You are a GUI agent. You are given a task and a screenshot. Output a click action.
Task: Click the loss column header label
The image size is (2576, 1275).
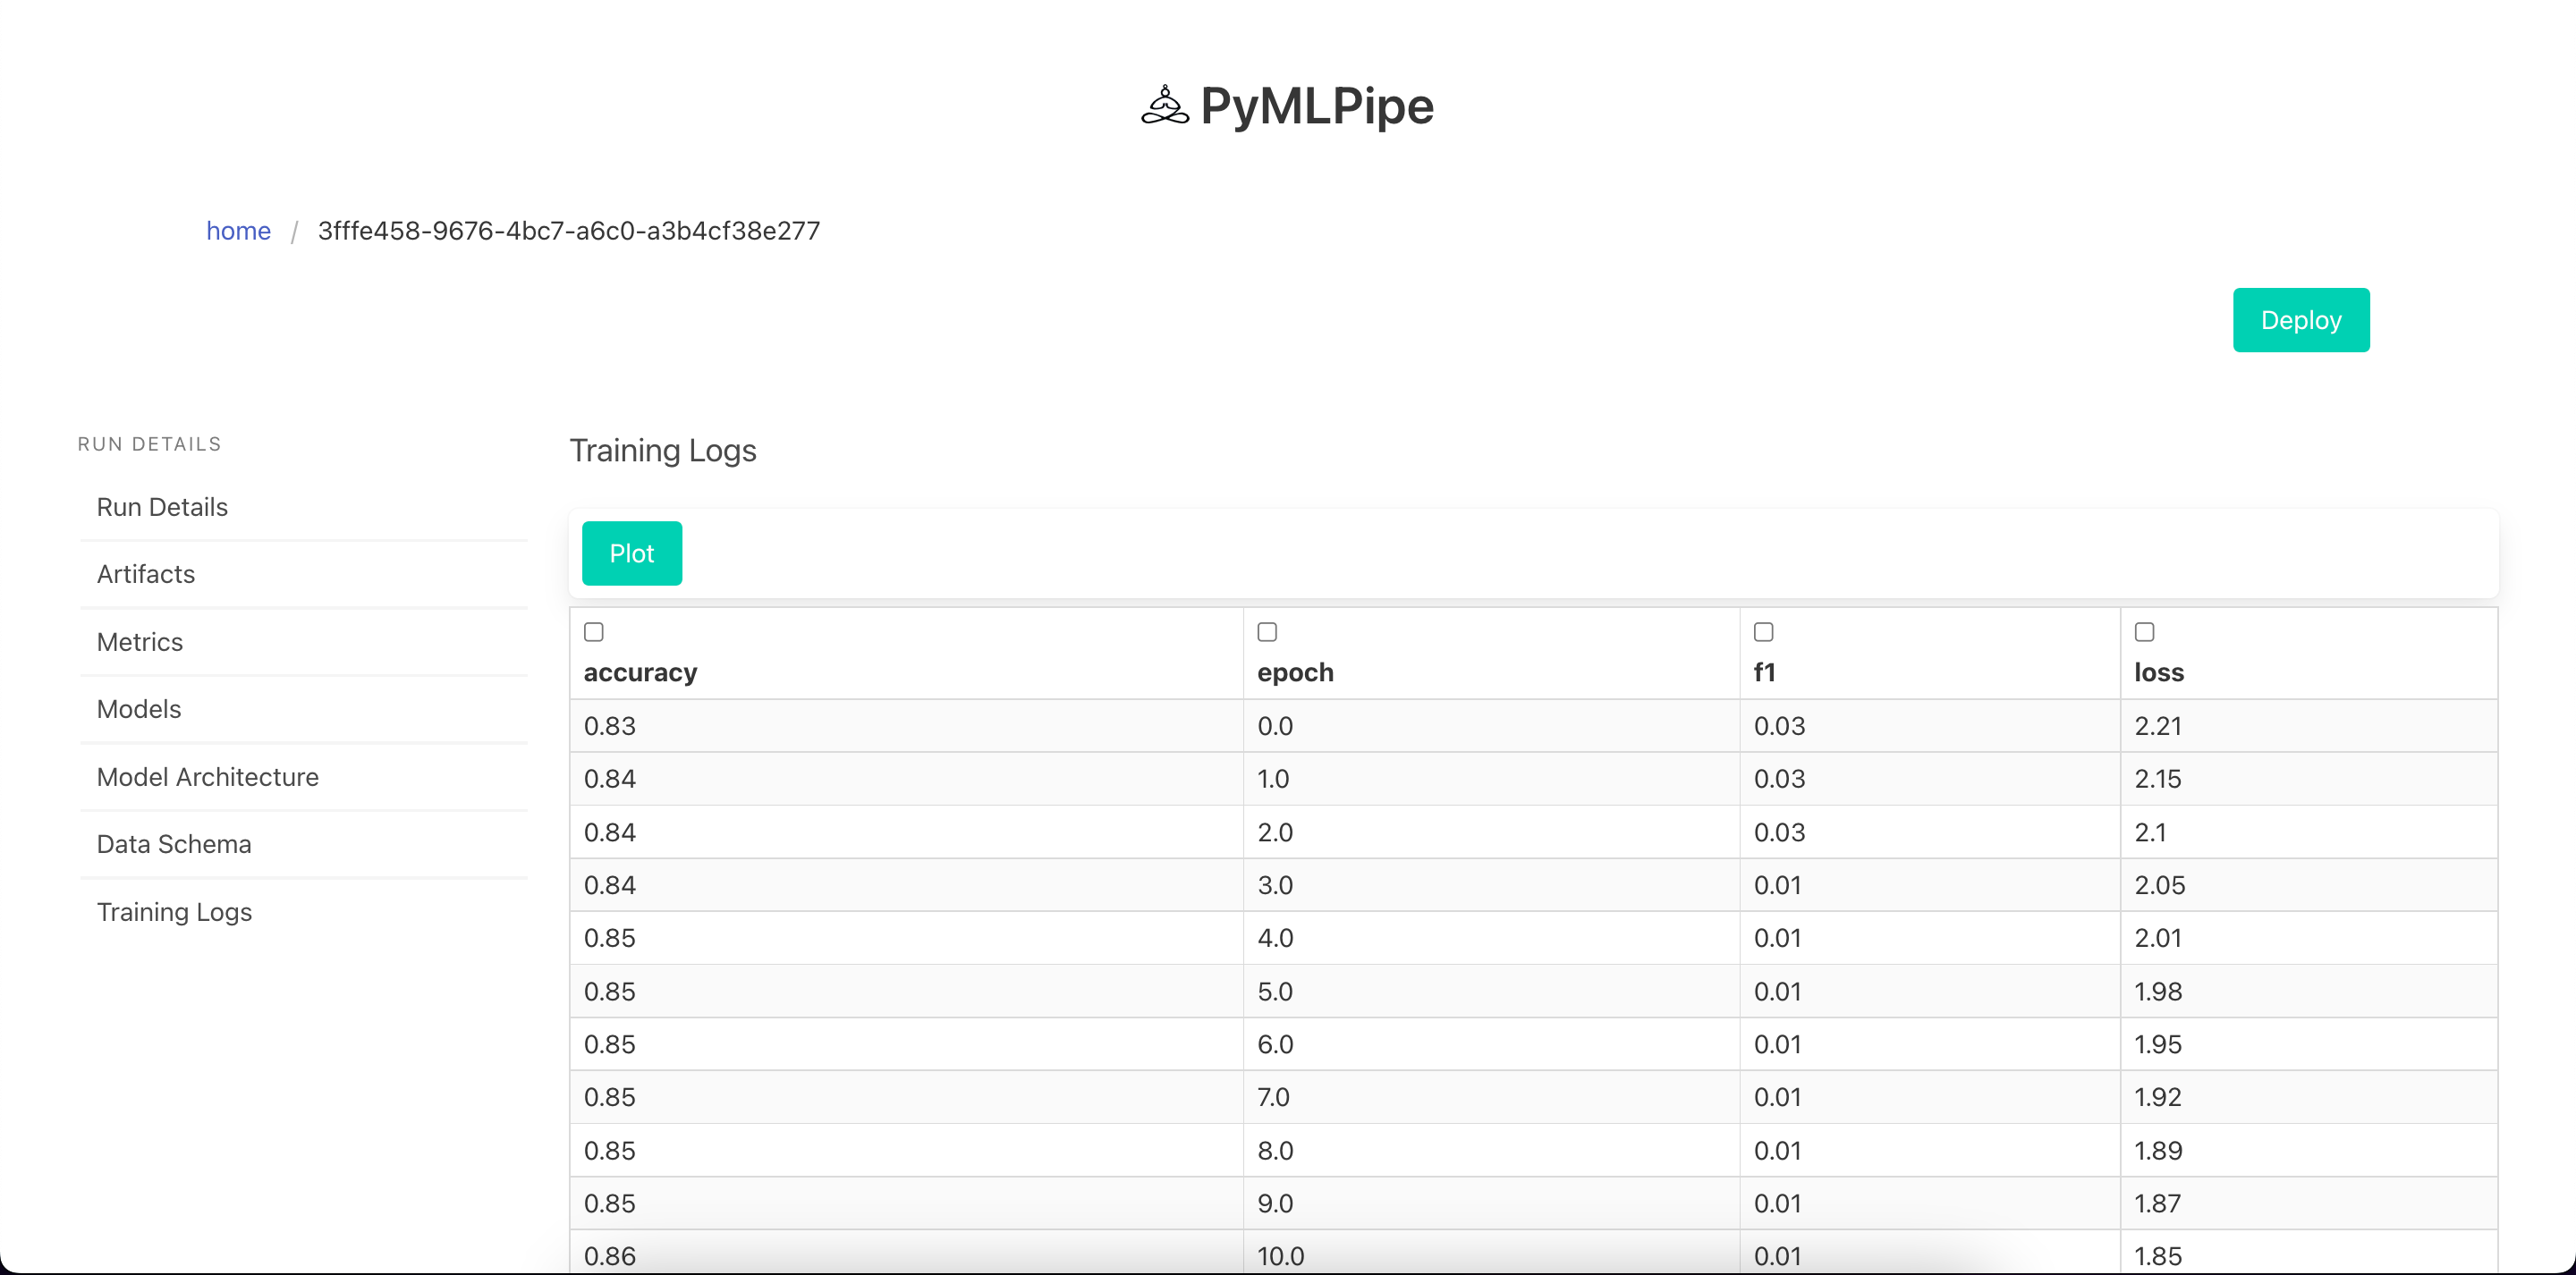tap(2158, 672)
